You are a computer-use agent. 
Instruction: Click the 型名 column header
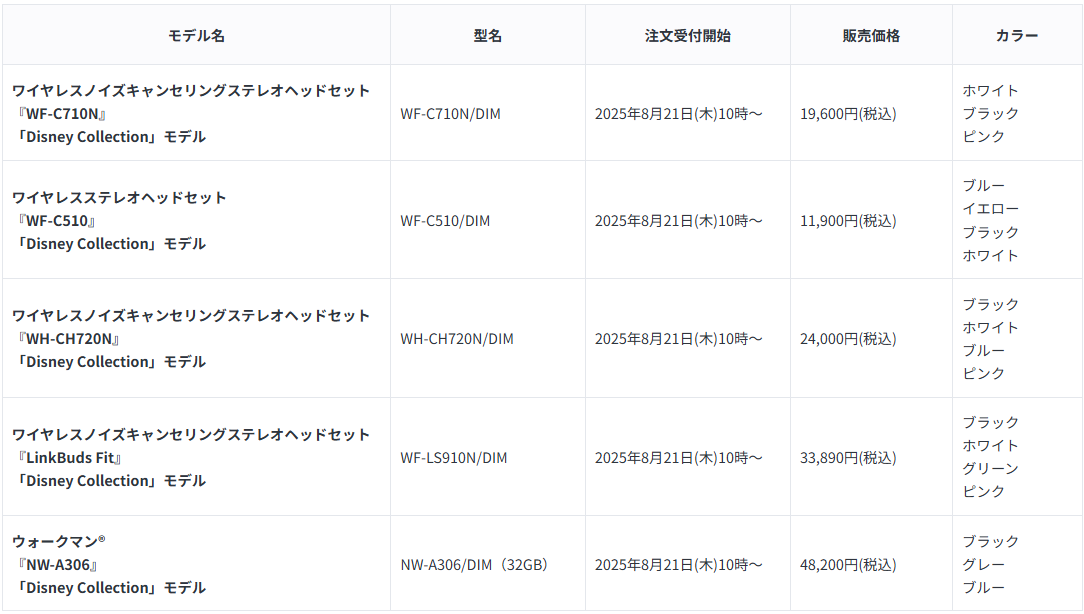click(x=487, y=36)
